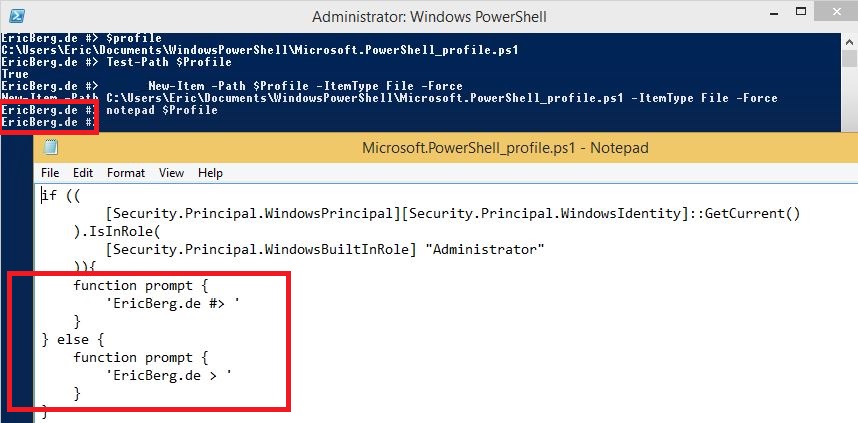Open the Edit menu in Notepad

coord(83,173)
